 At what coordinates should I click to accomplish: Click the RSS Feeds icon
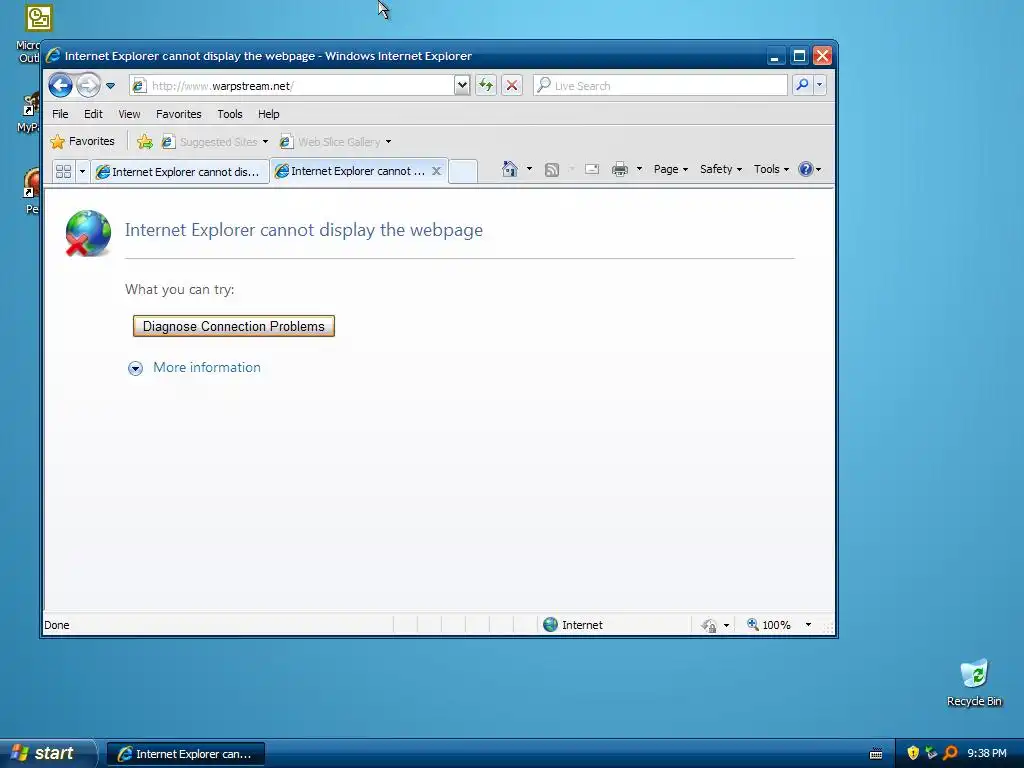click(x=552, y=170)
